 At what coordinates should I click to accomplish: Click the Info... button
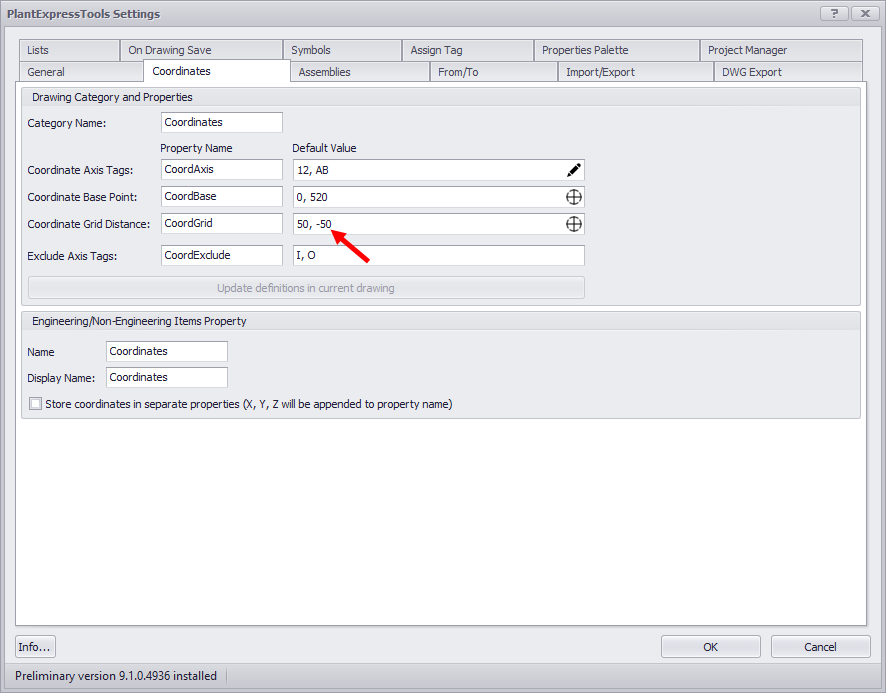click(x=35, y=647)
